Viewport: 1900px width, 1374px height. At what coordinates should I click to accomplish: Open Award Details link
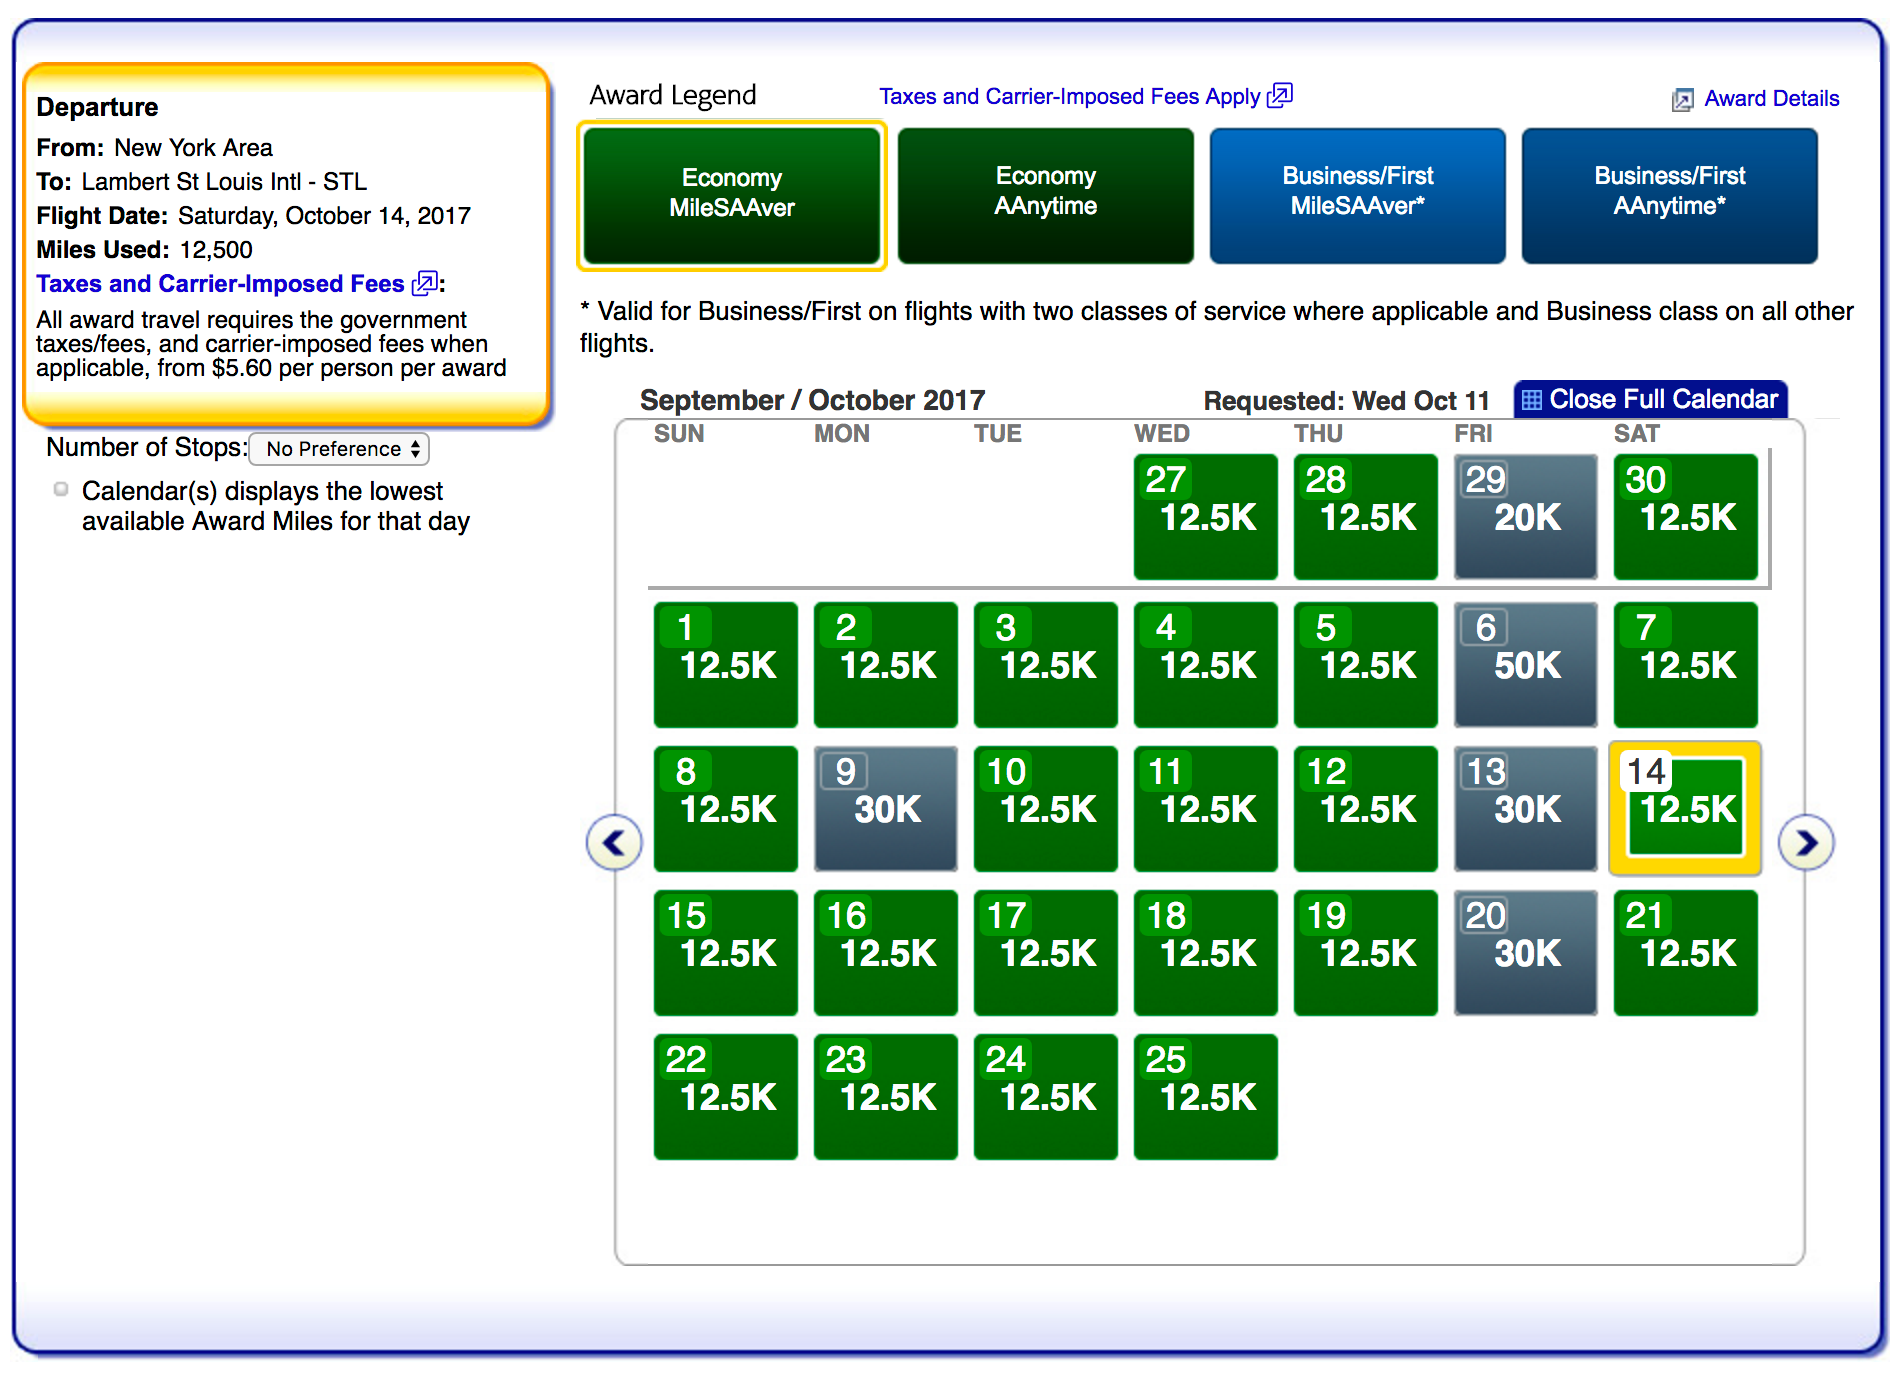(x=1771, y=99)
